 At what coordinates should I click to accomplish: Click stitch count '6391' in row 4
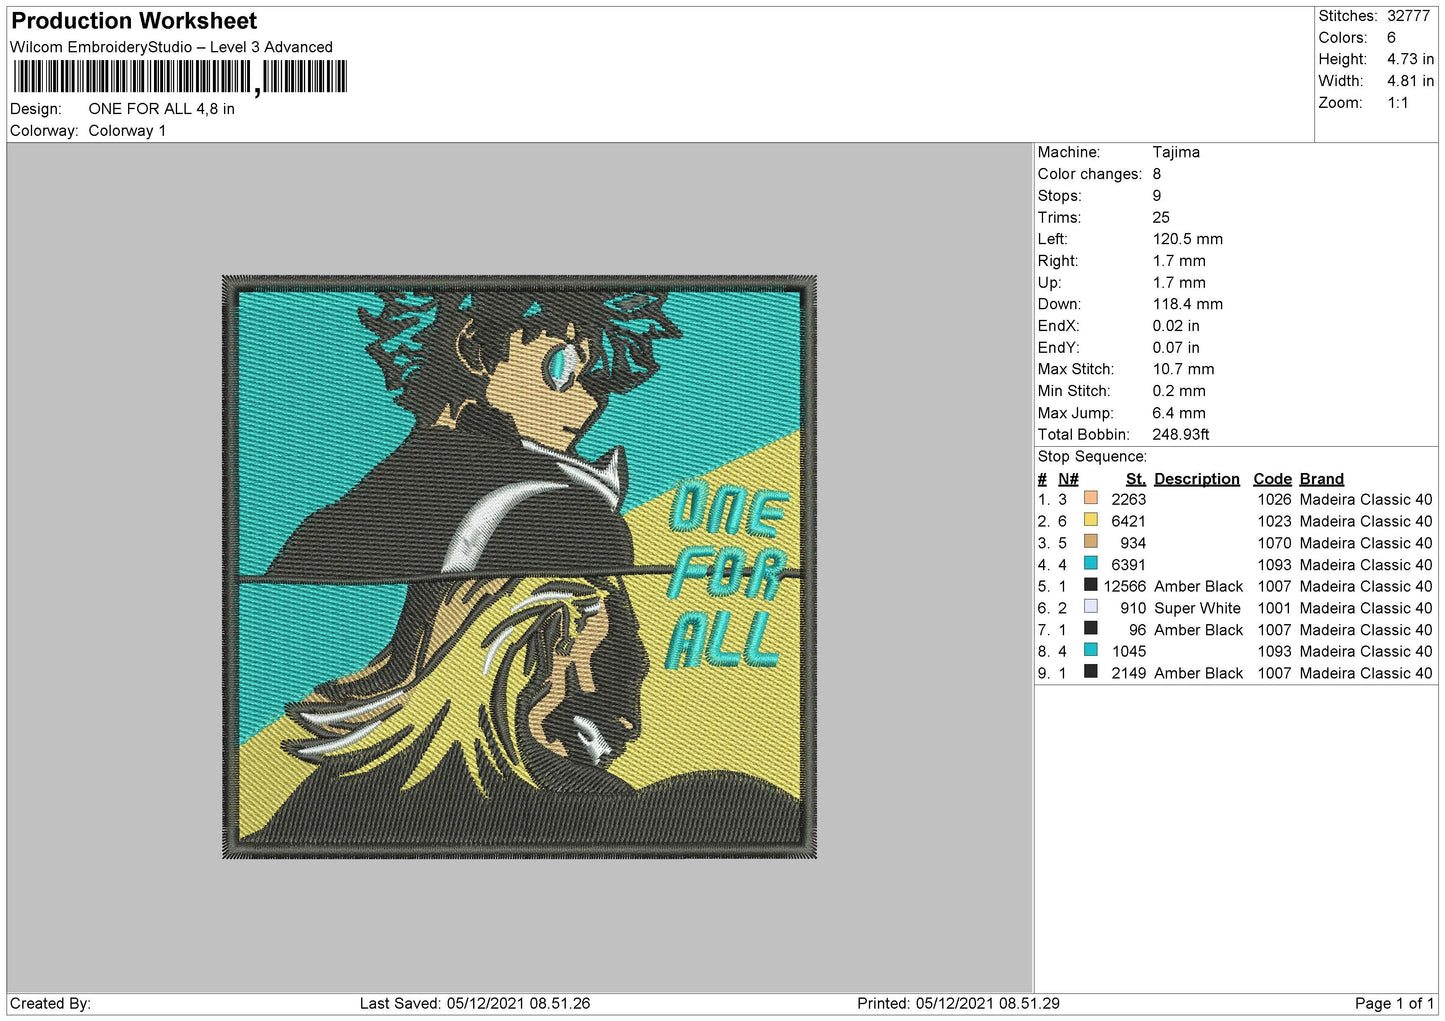click(x=1128, y=564)
